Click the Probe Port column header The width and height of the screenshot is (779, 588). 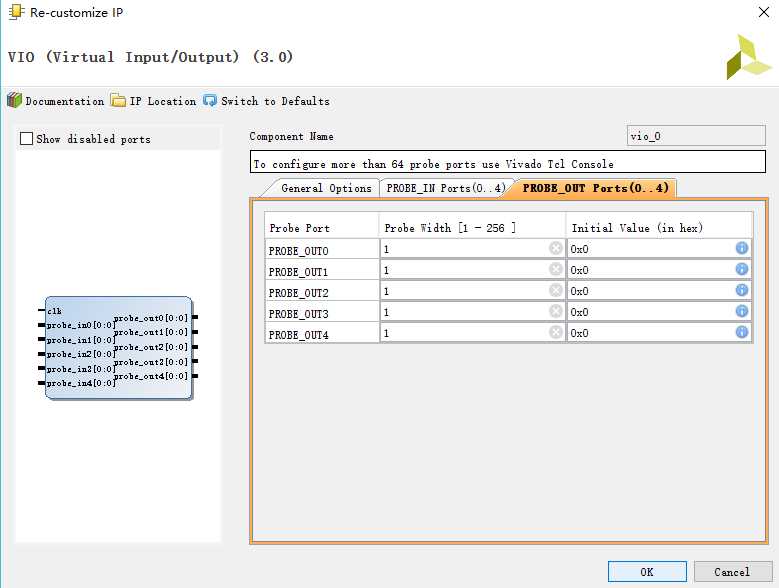[x=300, y=228]
